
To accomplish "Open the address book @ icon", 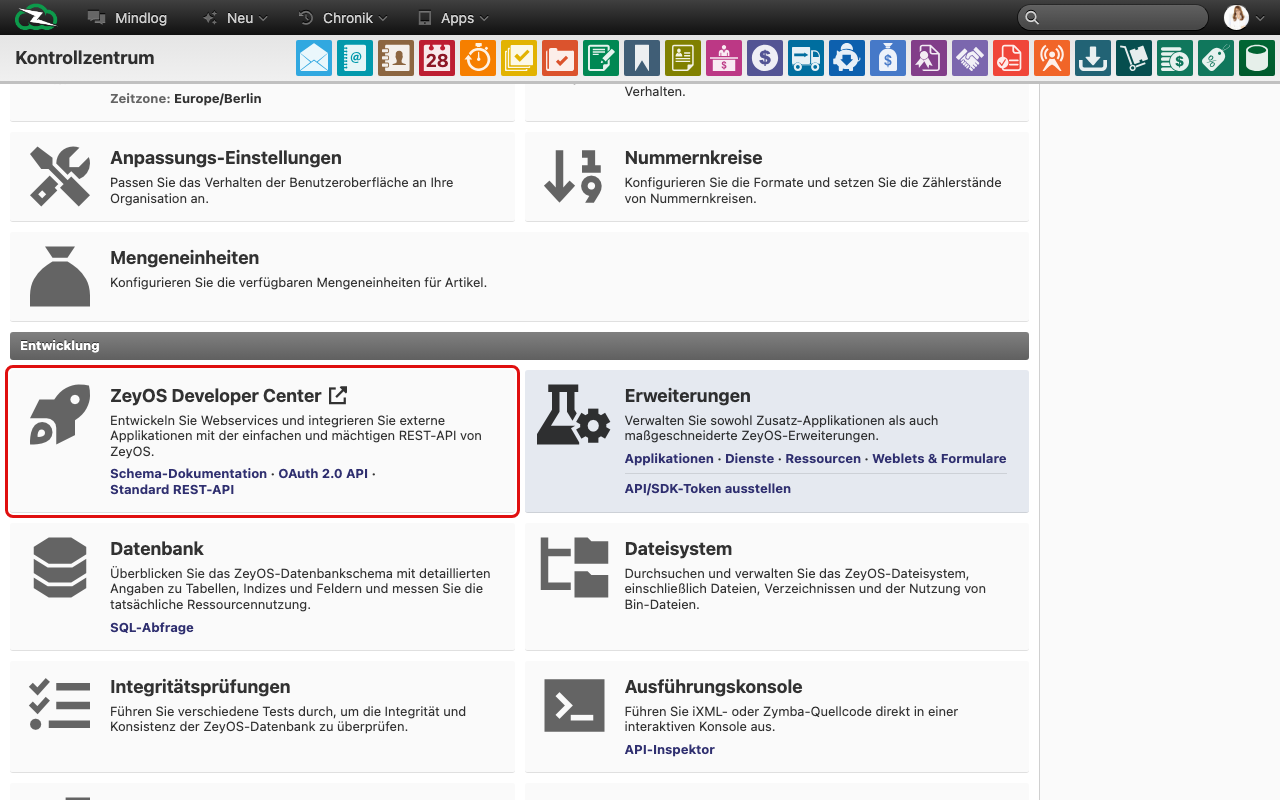I will tap(355, 58).
